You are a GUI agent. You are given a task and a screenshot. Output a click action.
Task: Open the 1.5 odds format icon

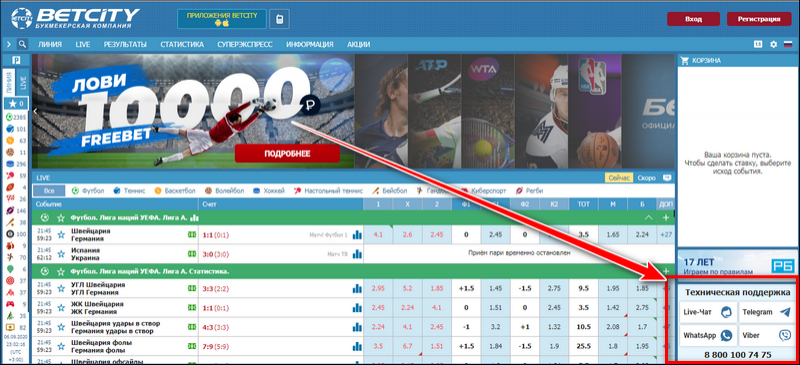(x=758, y=44)
